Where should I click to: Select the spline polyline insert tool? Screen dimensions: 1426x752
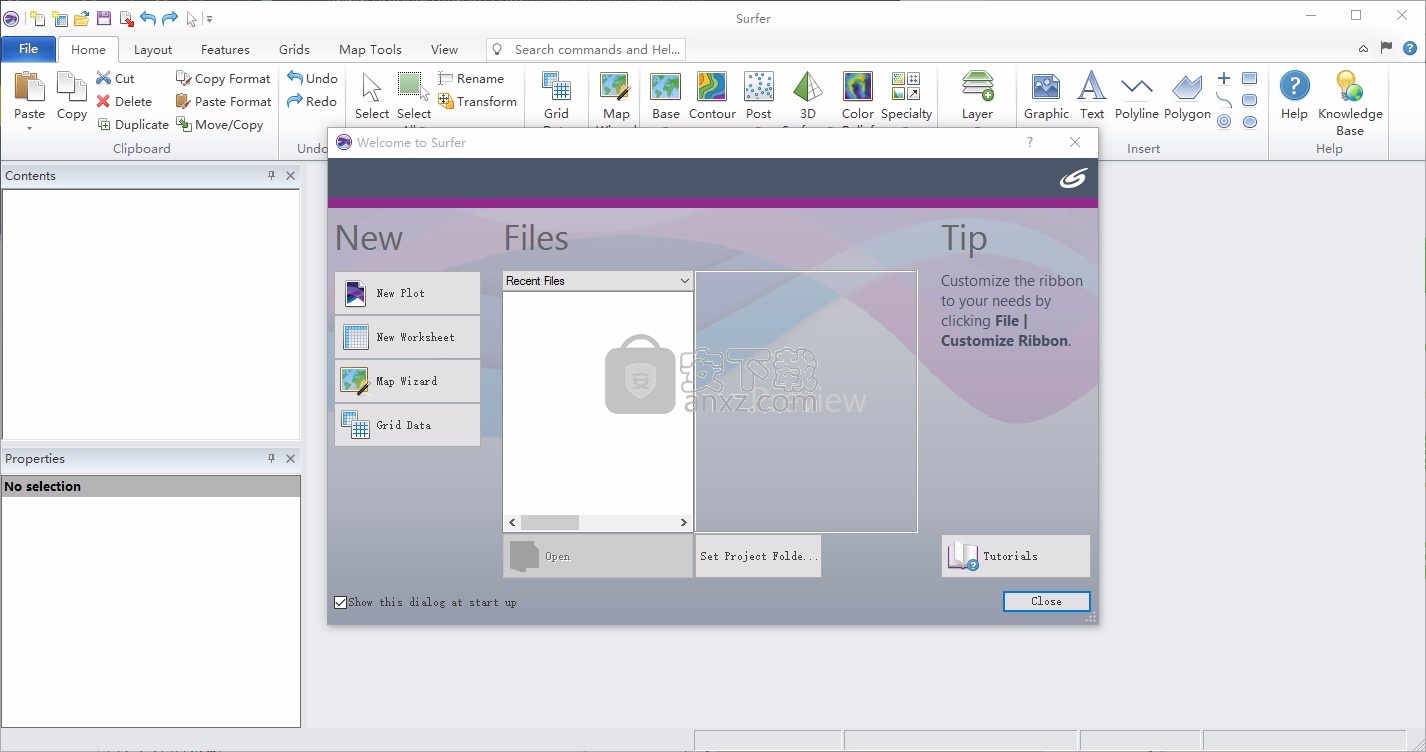pyautogui.click(x=1224, y=100)
